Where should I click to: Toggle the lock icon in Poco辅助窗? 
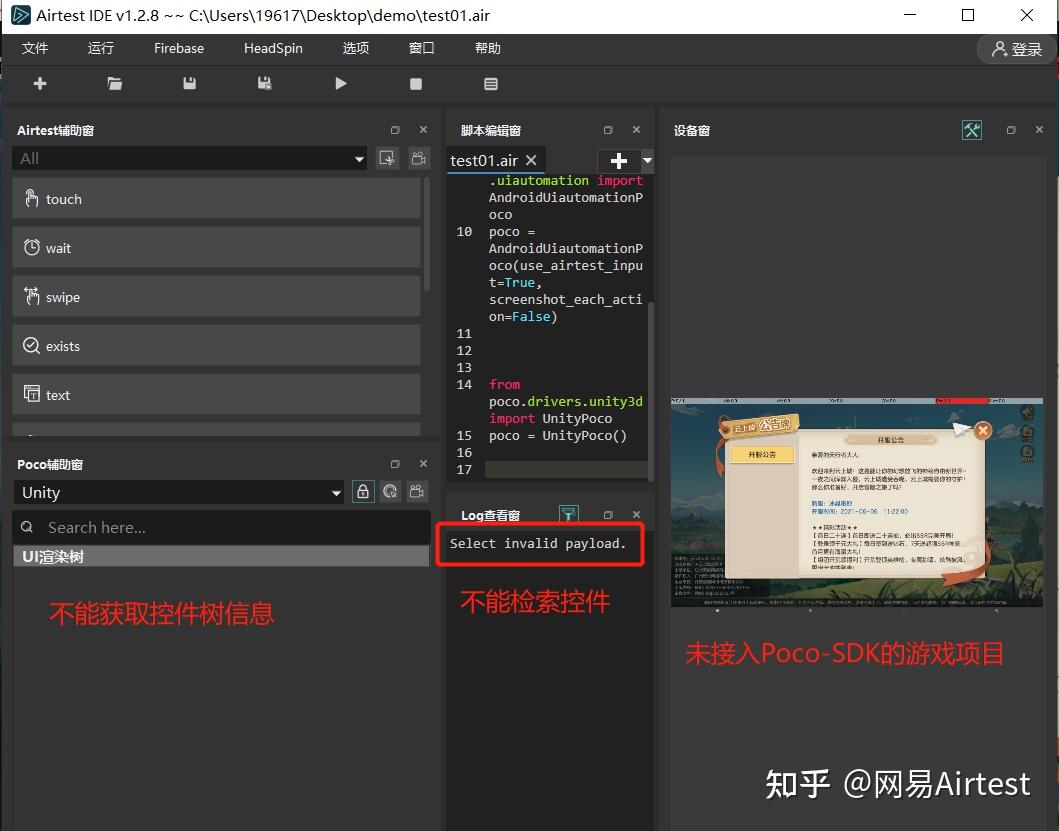coord(363,491)
